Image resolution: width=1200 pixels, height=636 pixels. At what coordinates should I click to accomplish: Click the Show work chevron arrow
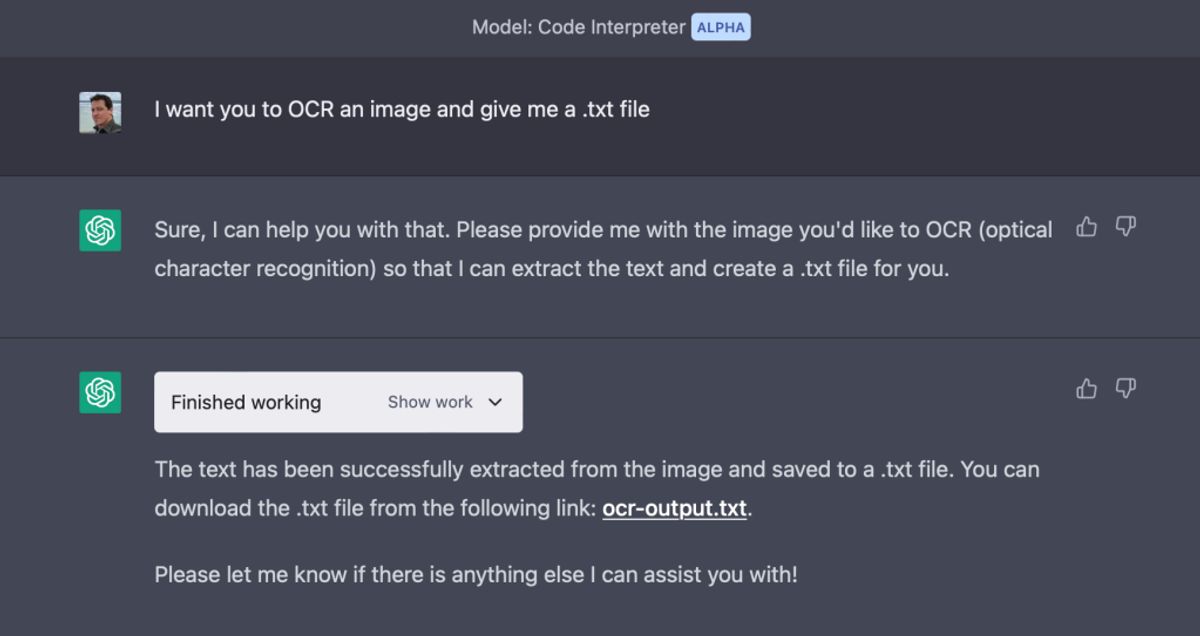tap(494, 402)
